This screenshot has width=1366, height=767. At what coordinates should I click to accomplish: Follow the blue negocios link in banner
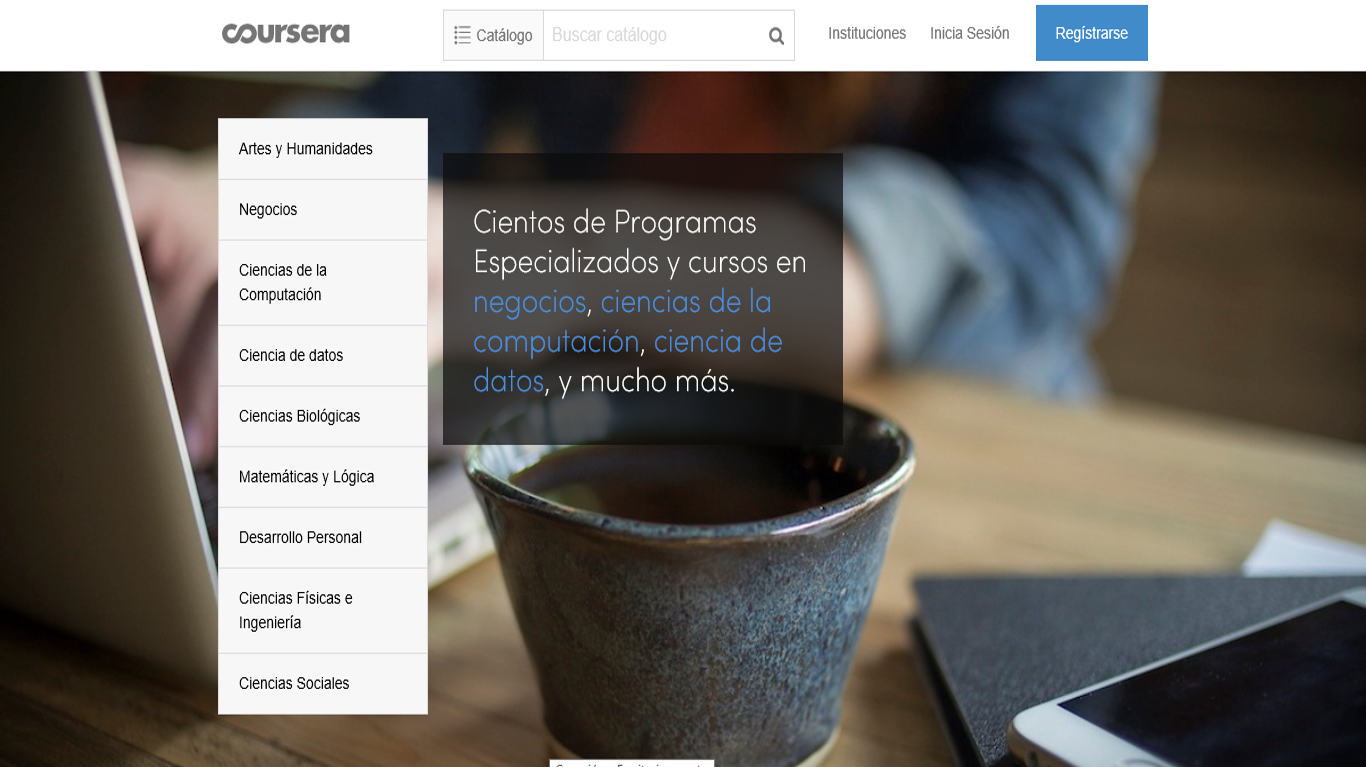click(x=529, y=302)
